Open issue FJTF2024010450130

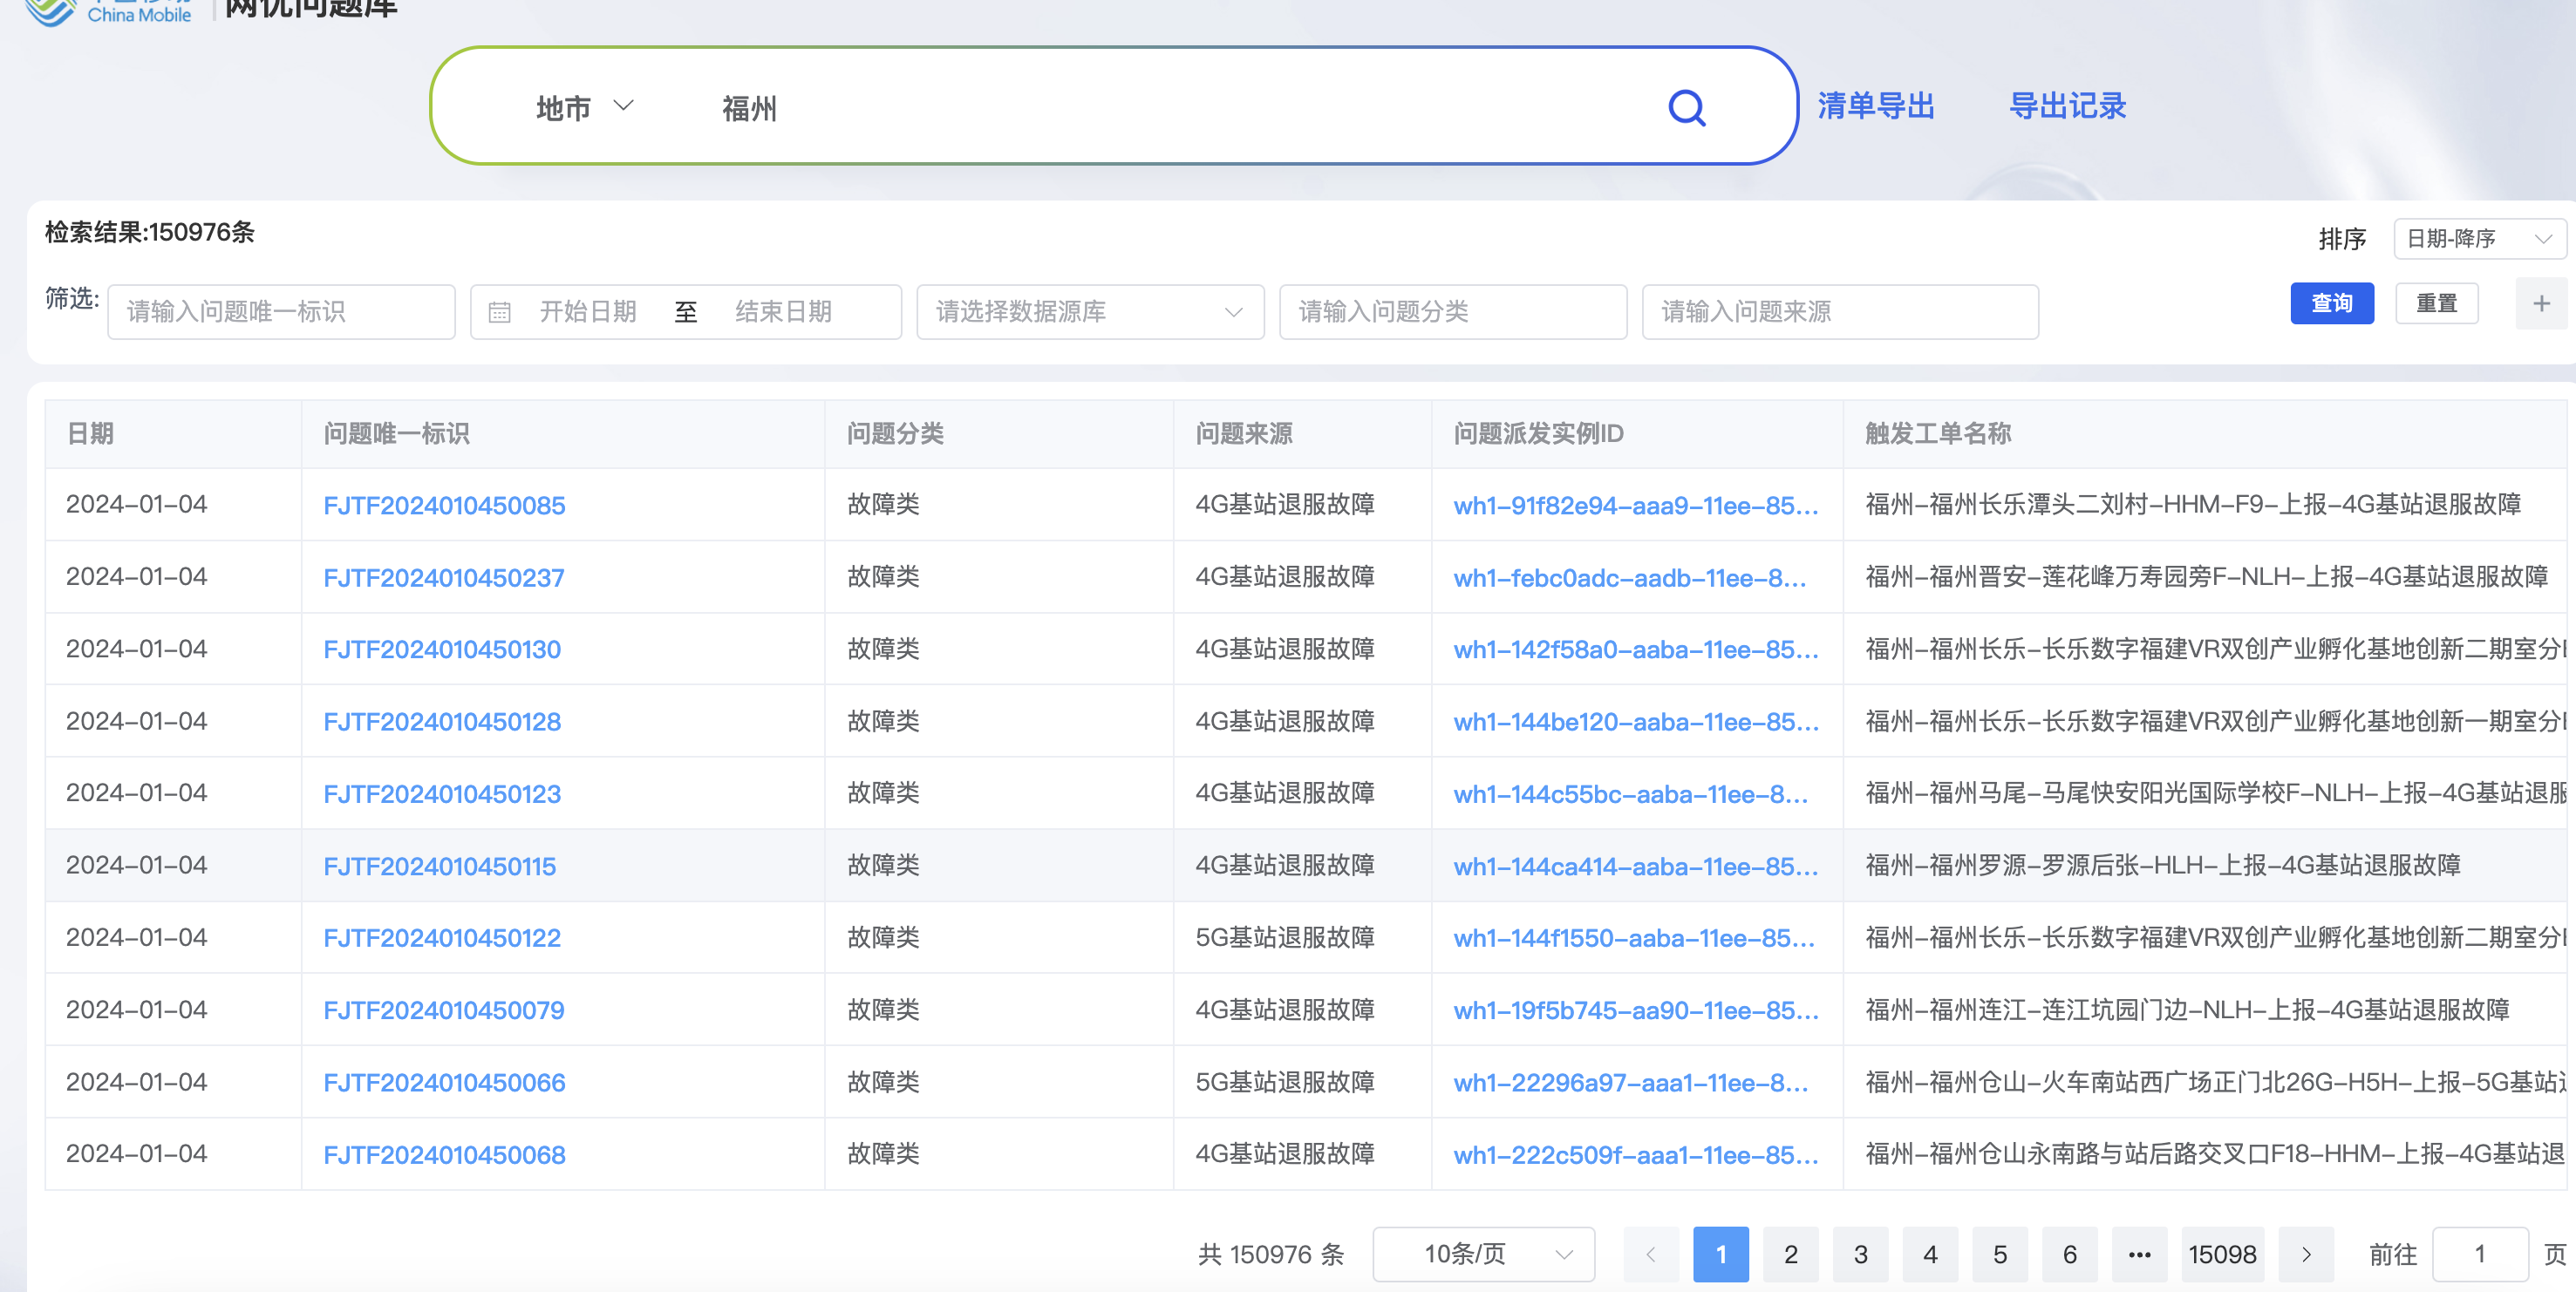pos(442,650)
